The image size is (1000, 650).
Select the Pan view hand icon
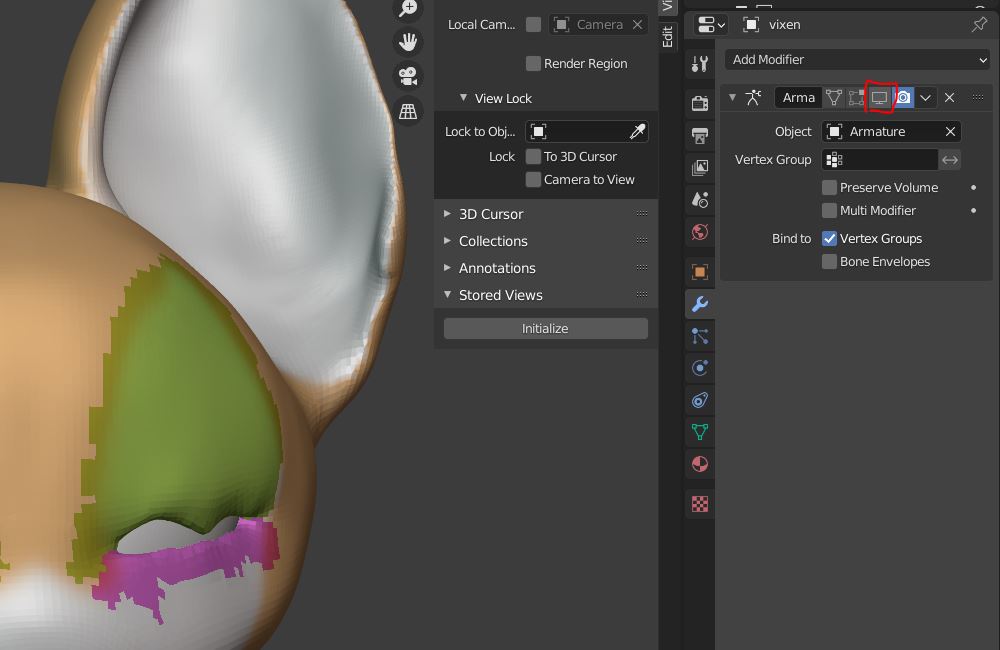pyautogui.click(x=407, y=42)
